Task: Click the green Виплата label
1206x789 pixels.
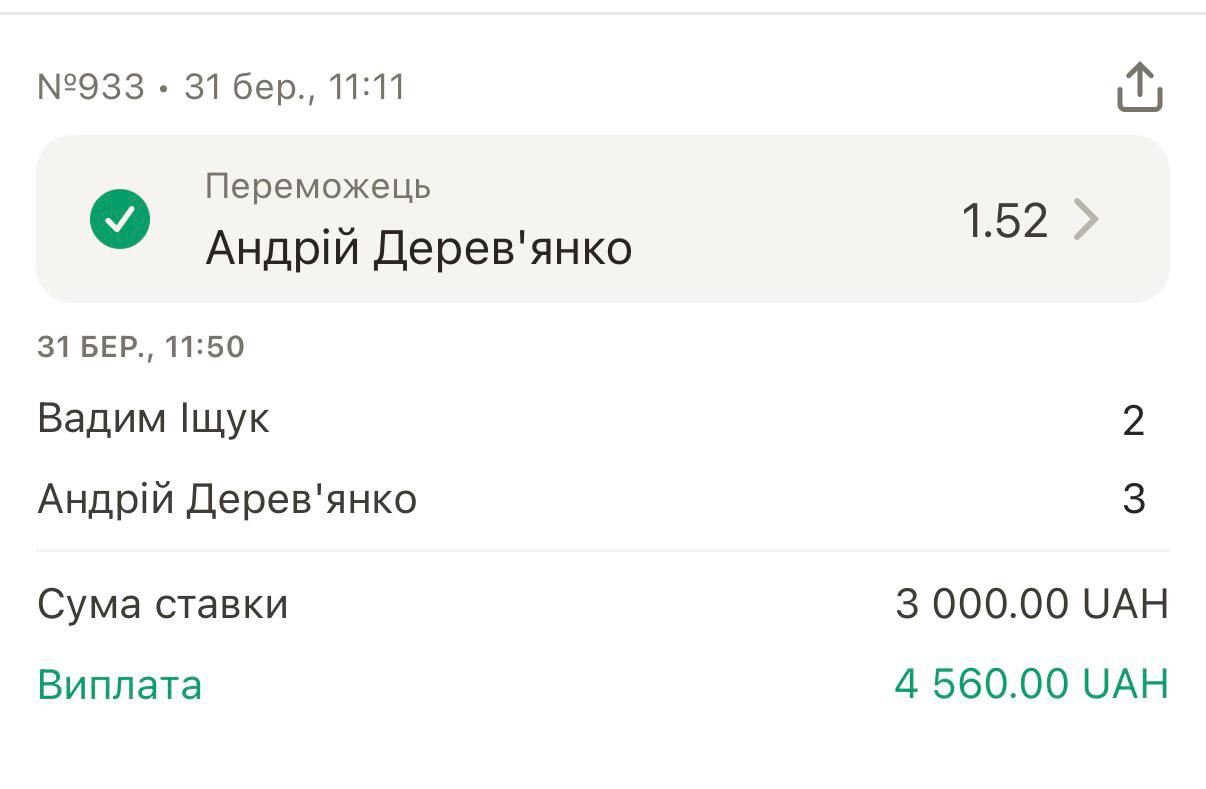Action: click(120, 685)
